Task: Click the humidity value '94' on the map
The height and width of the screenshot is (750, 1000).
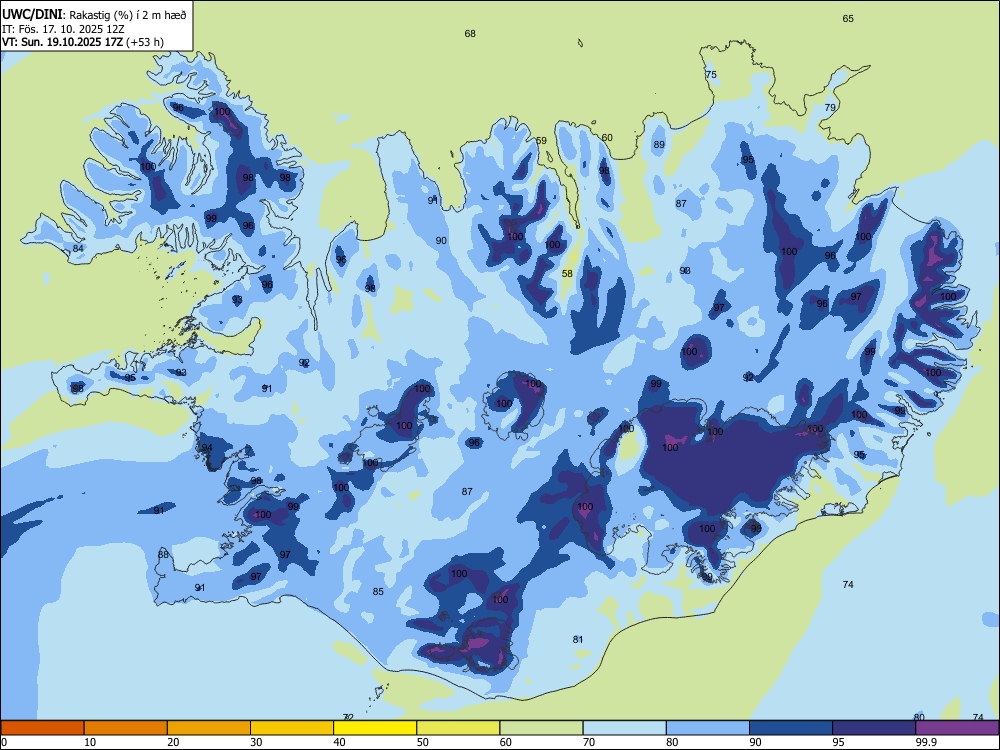Action: coord(207,448)
